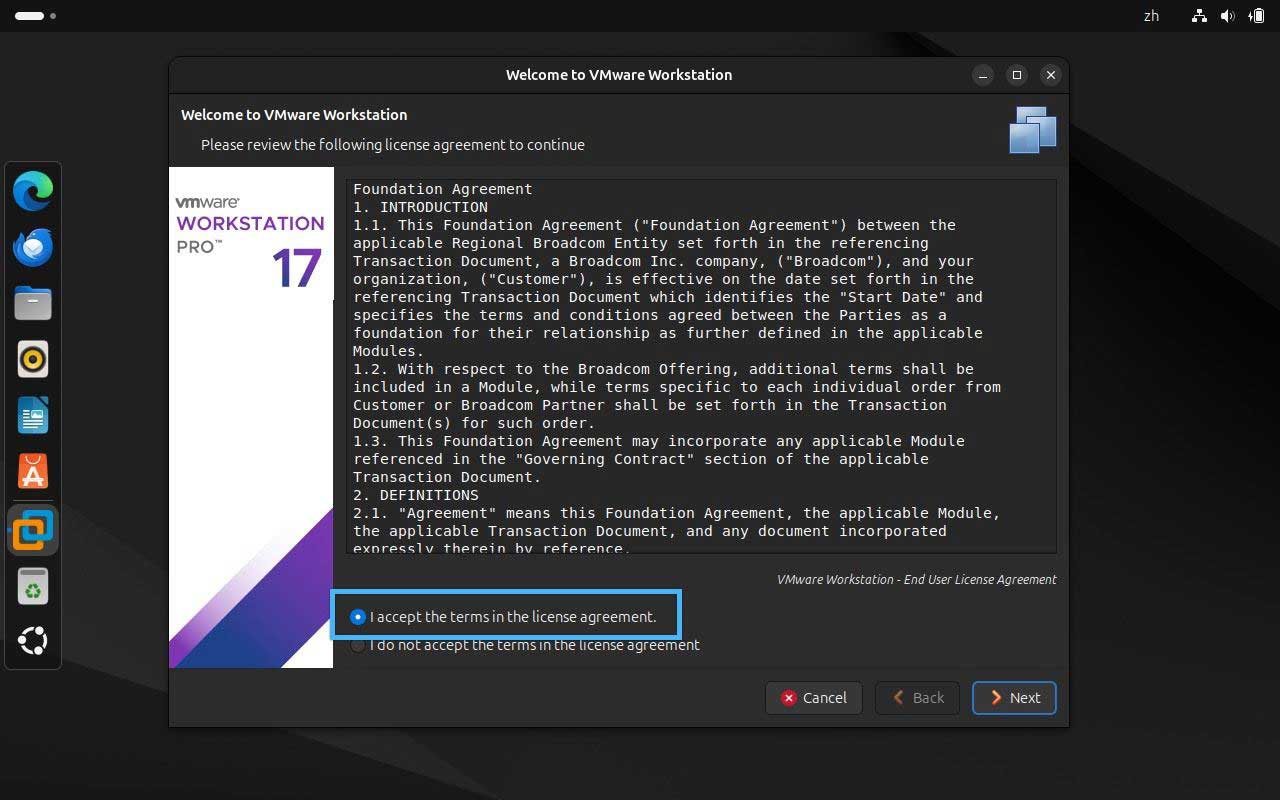This screenshot has height=800, width=1280.
Task: Close the VMware Workstation welcome window
Action: pos(1050,75)
